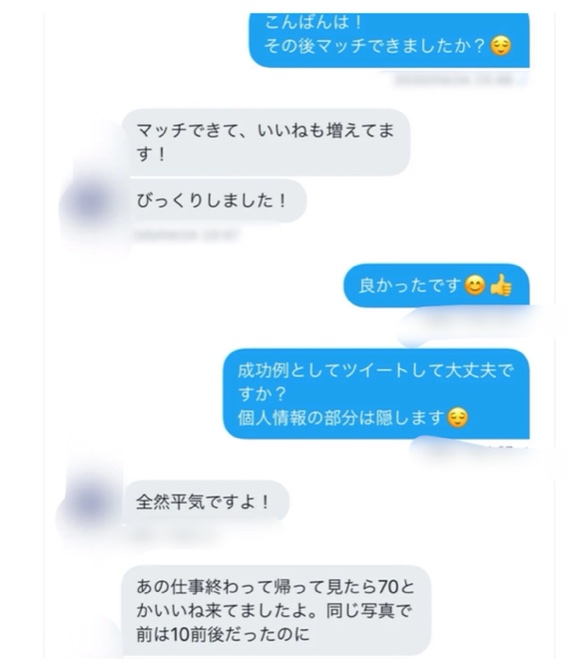Click the relieved-face emoji after マッチできましたか?
Viewport: 586px width, 670px height.
tap(501, 46)
